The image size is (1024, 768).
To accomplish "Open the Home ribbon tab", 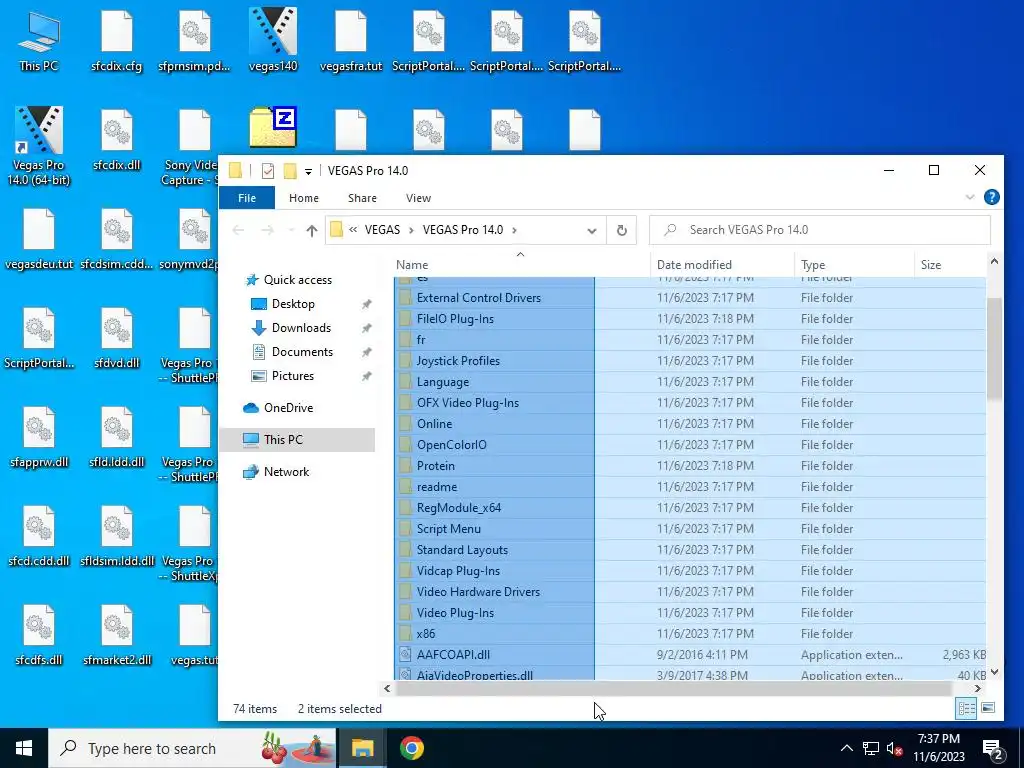I will (304, 198).
